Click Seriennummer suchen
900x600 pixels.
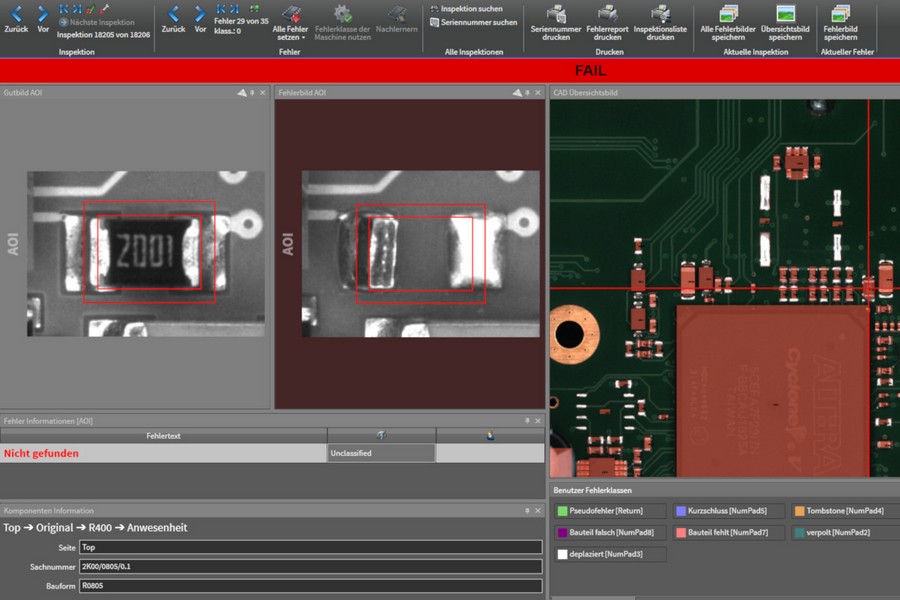tap(478, 22)
